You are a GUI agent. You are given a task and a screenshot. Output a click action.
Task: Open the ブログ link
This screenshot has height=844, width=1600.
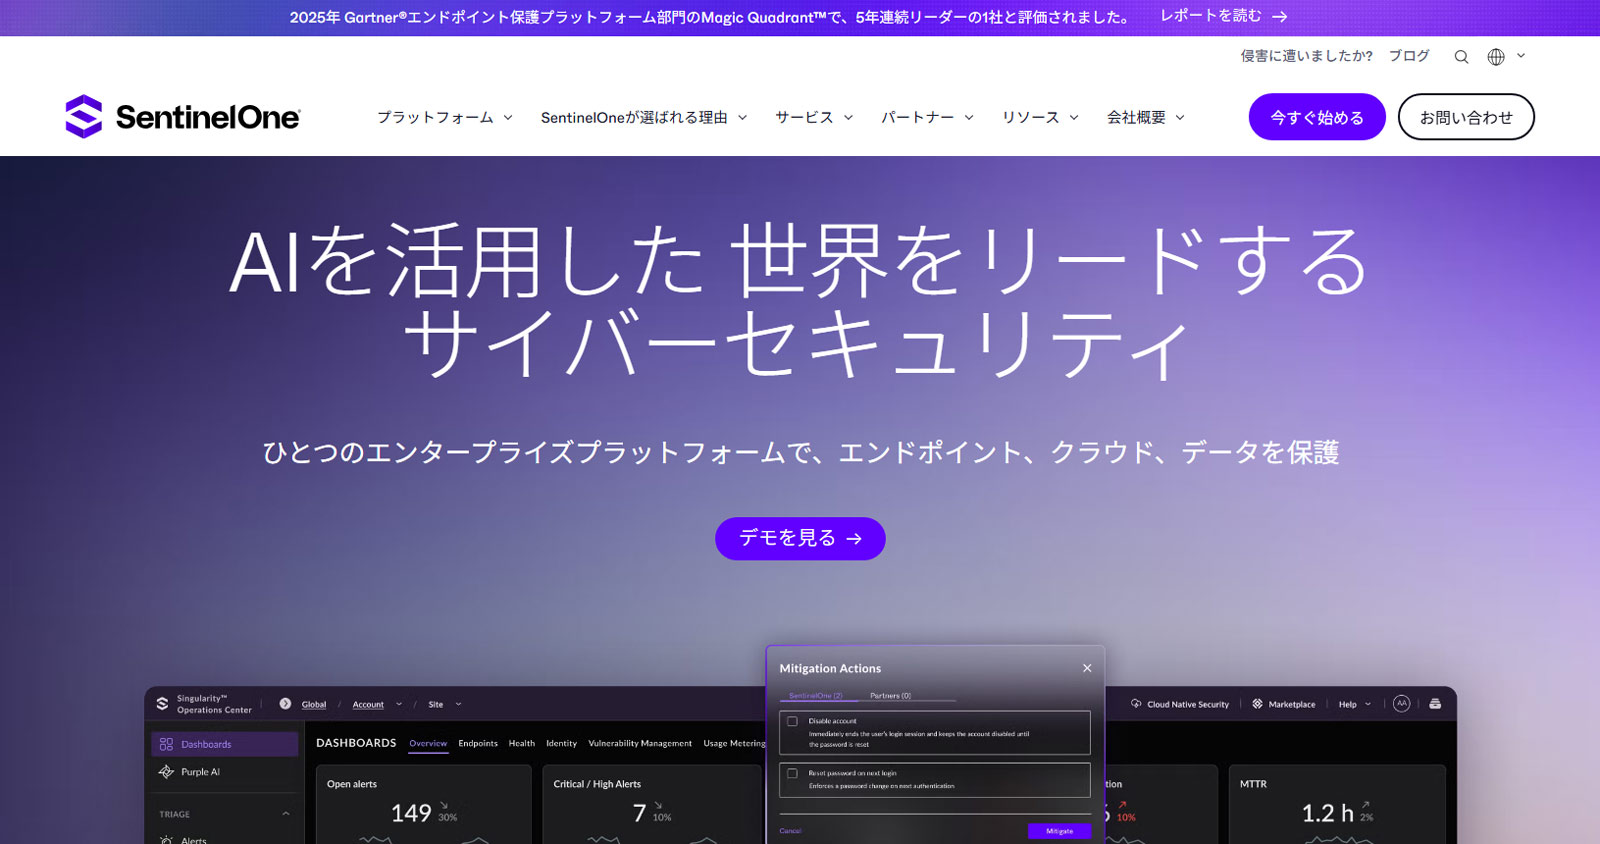coord(1409,56)
